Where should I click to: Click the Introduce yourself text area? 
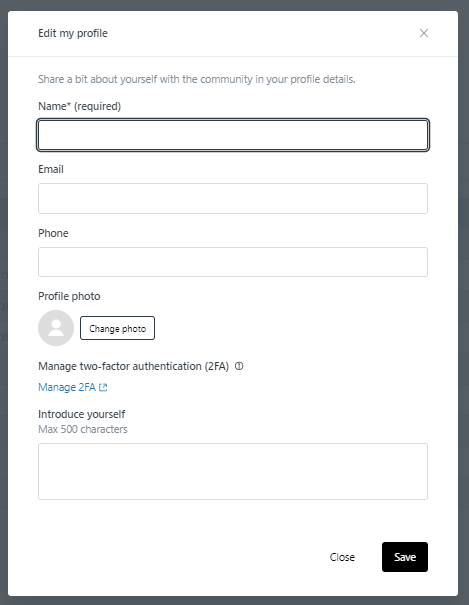click(x=233, y=471)
